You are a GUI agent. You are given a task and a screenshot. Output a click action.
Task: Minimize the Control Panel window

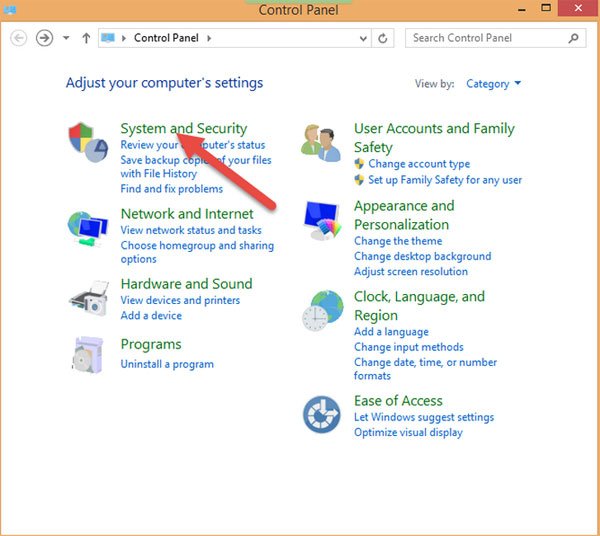tap(522, 9)
